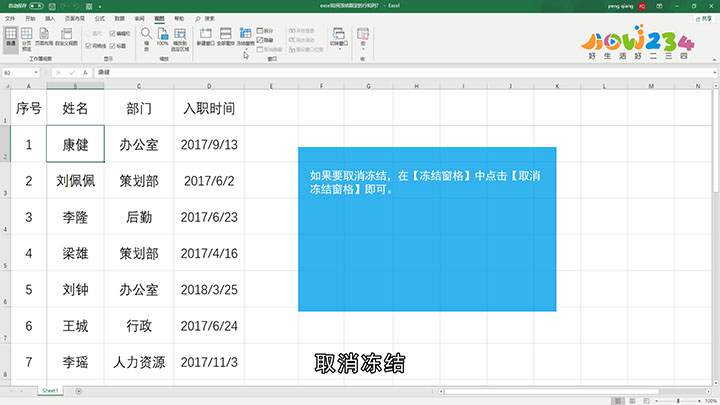Open the Zoom magnifier dialog
The image size is (720, 405).
coord(146,38)
